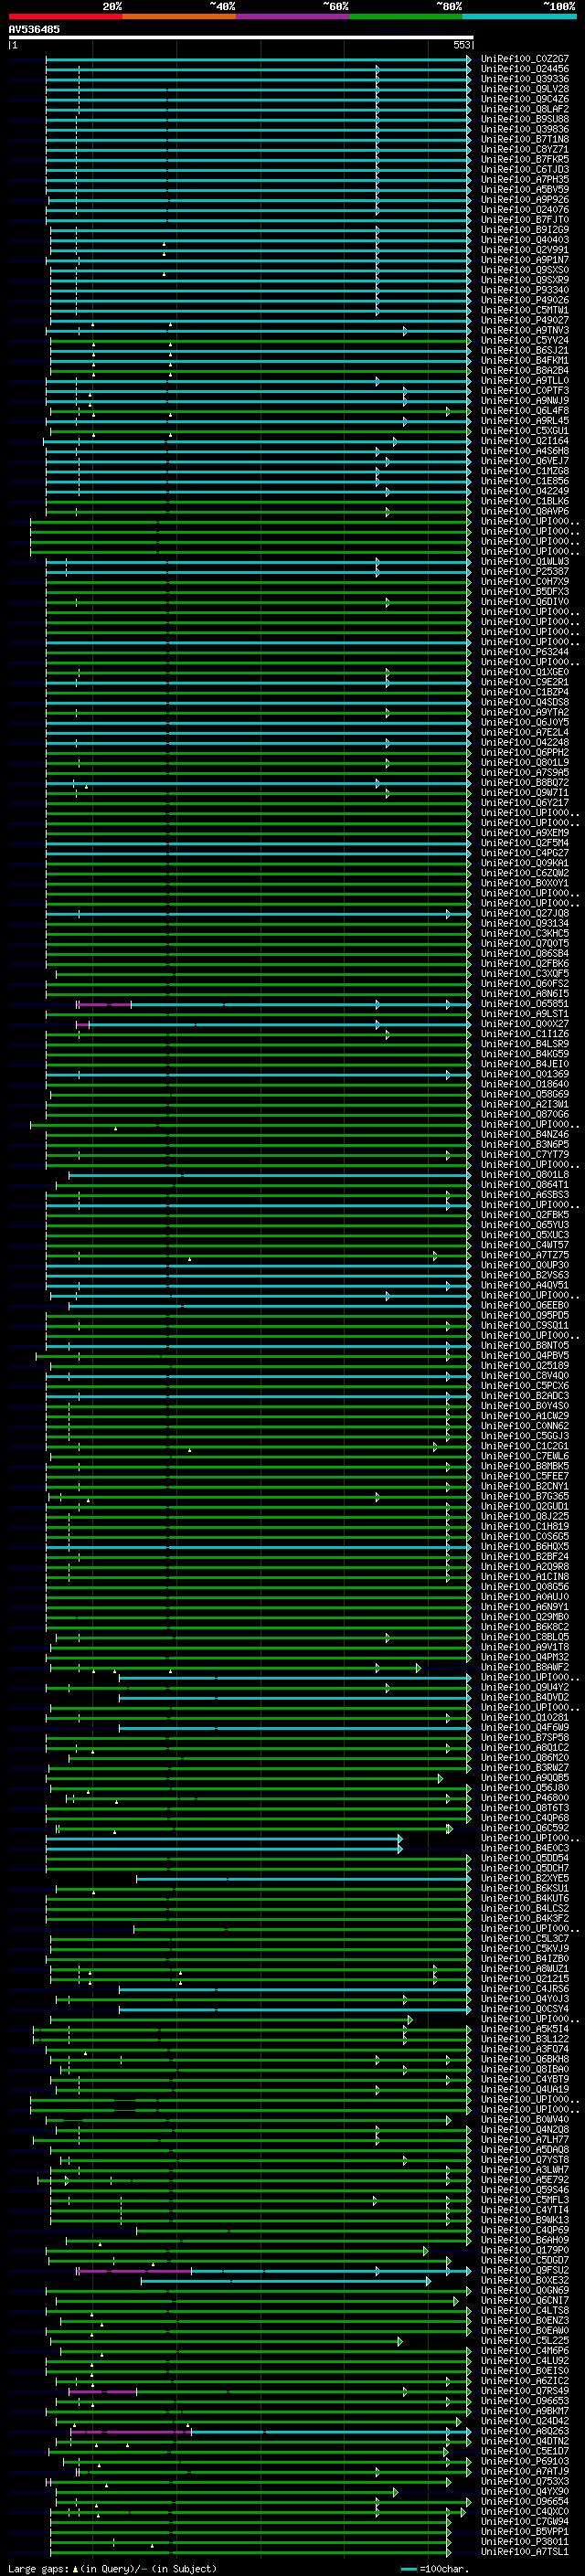The image size is (585, 2576).
Task: Click the cyan alignment bar for UniRef100_C0Z2G7
Action: point(258,60)
